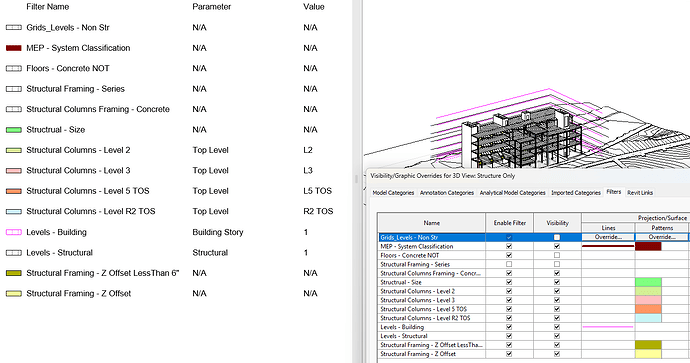Check Visibility for Structural Framing - Series

click(557, 264)
